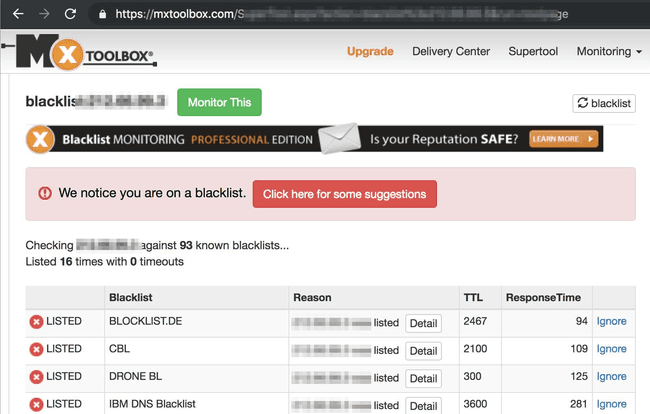Ignore the DRONE BL listing

(x=611, y=376)
